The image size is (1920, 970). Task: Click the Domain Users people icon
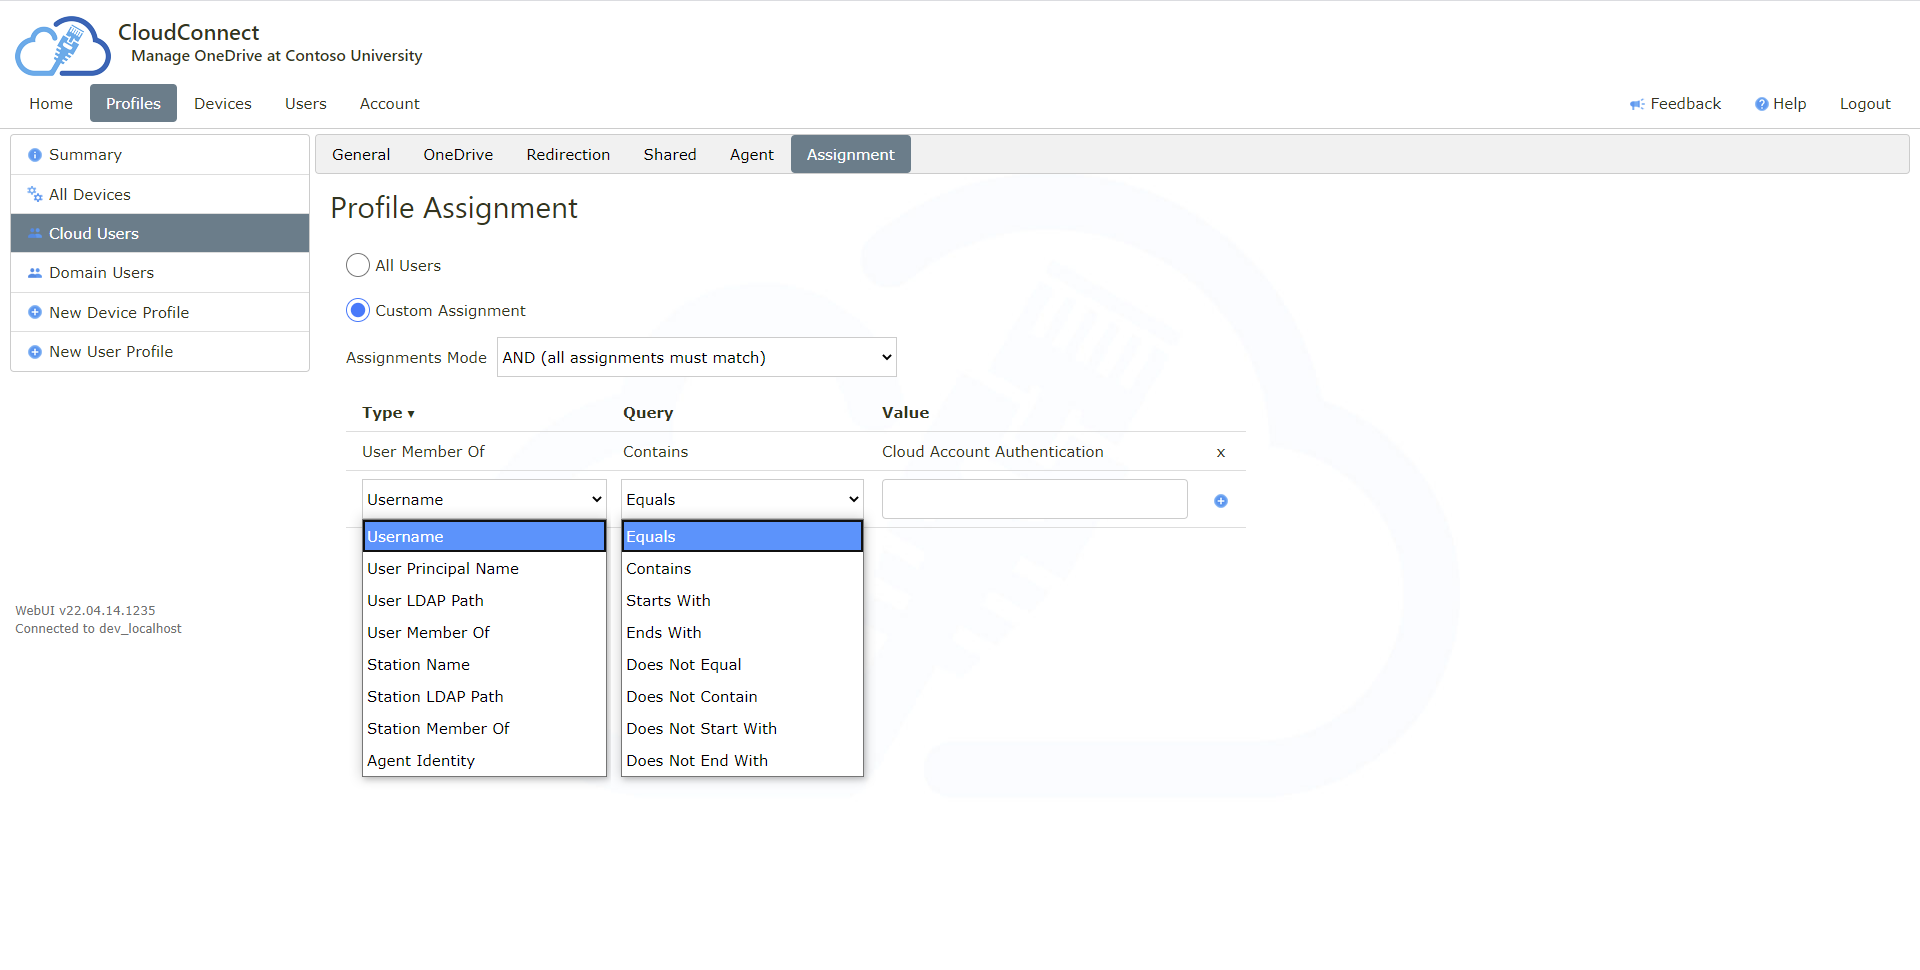coord(35,273)
